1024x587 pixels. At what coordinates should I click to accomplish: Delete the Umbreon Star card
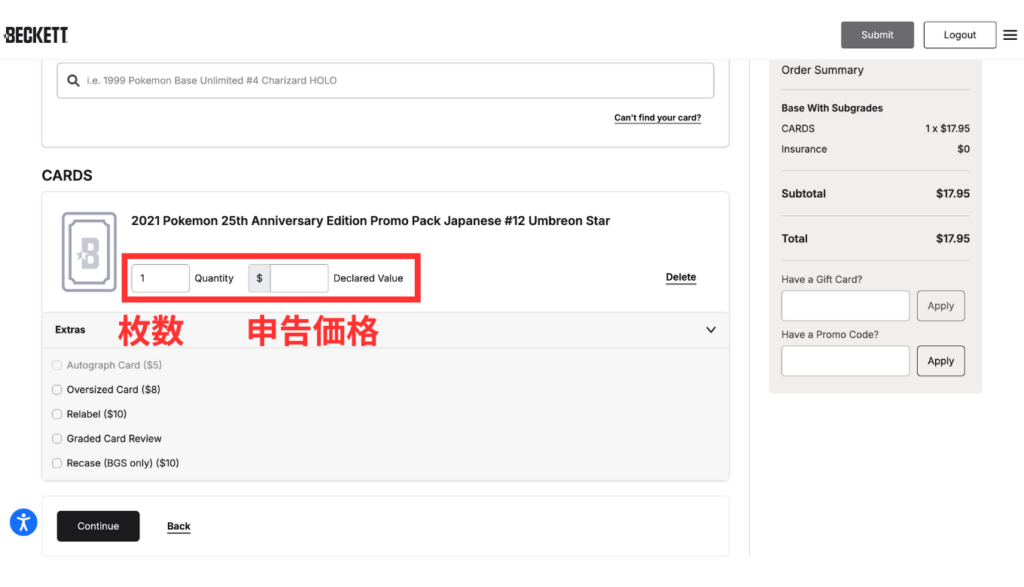680,277
